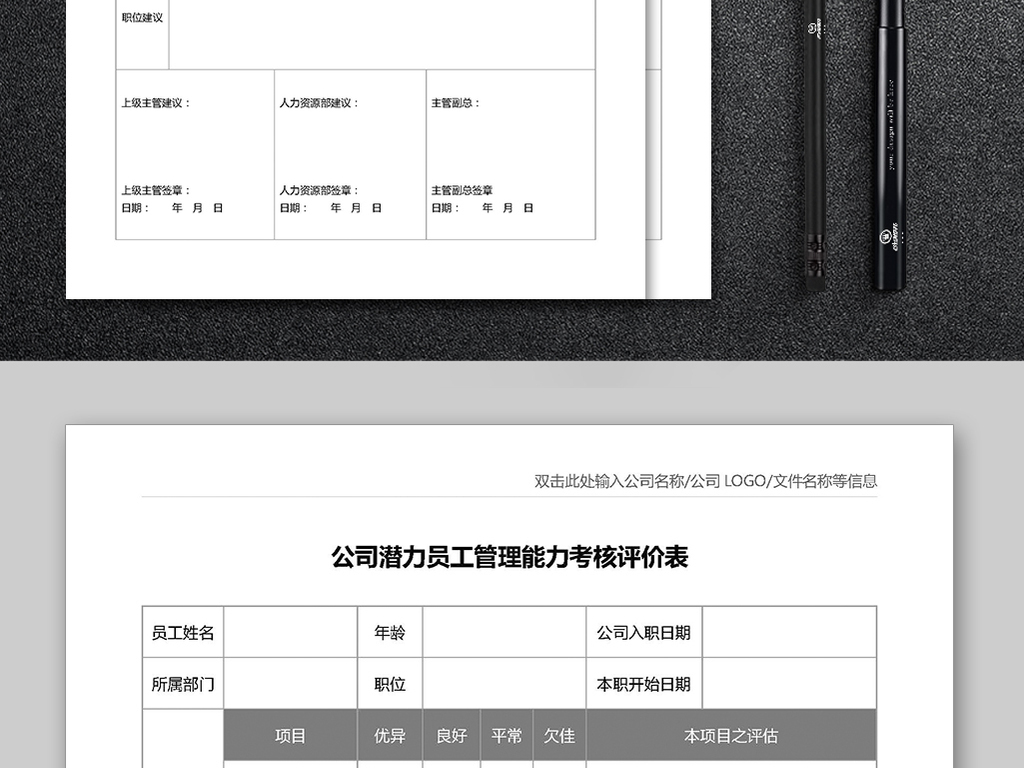Click the 平常 rating column header
Screen dimensions: 1024x768
click(x=507, y=735)
